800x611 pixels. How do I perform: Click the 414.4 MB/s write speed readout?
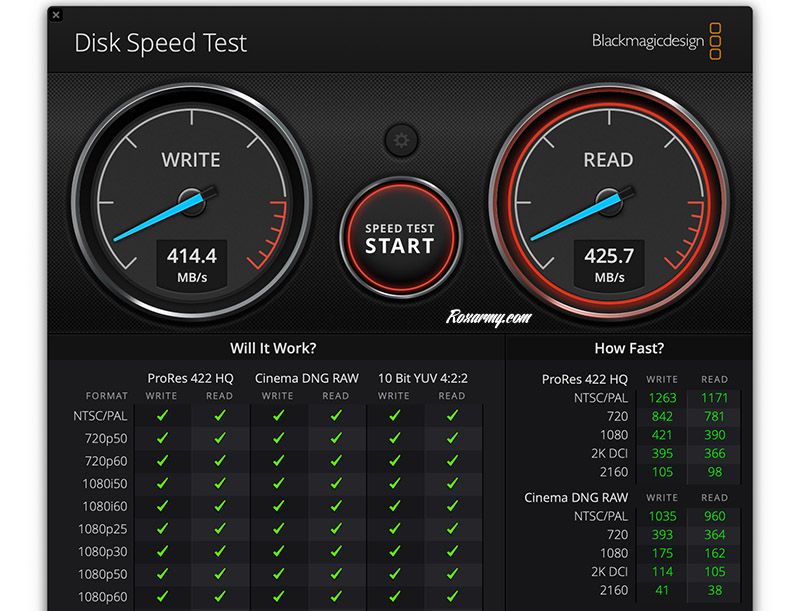[190, 265]
